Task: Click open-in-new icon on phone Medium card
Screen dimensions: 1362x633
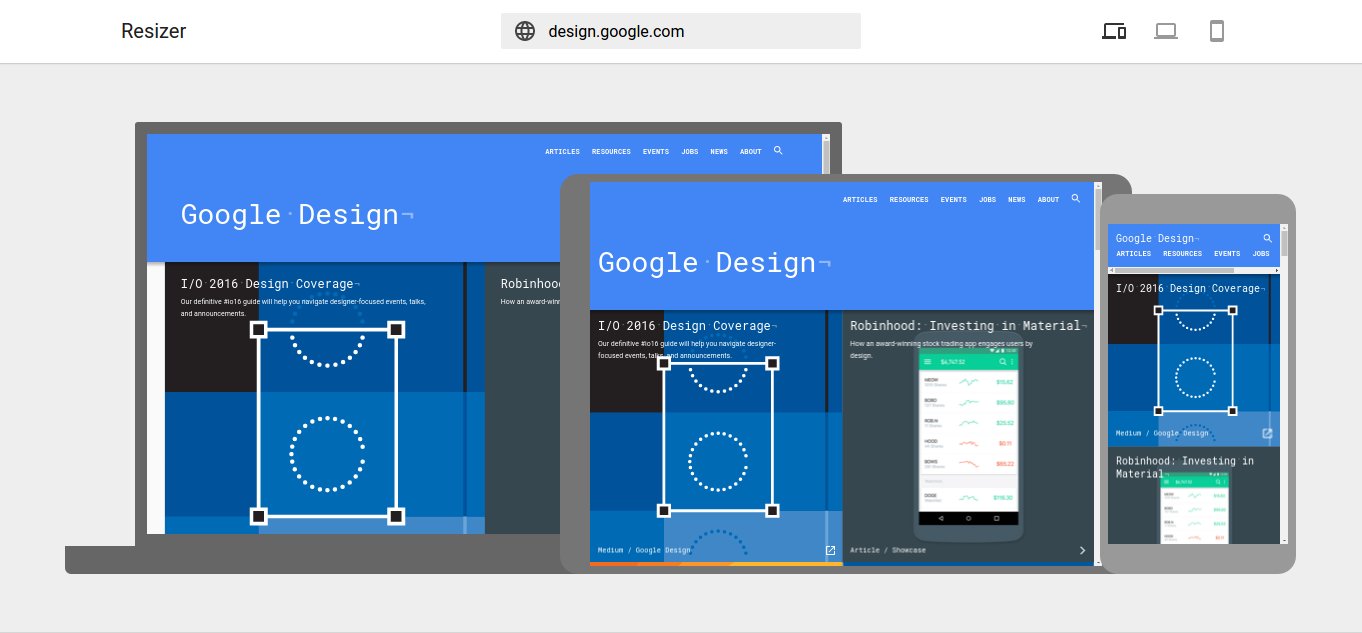Action: click(x=1267, y=434)
